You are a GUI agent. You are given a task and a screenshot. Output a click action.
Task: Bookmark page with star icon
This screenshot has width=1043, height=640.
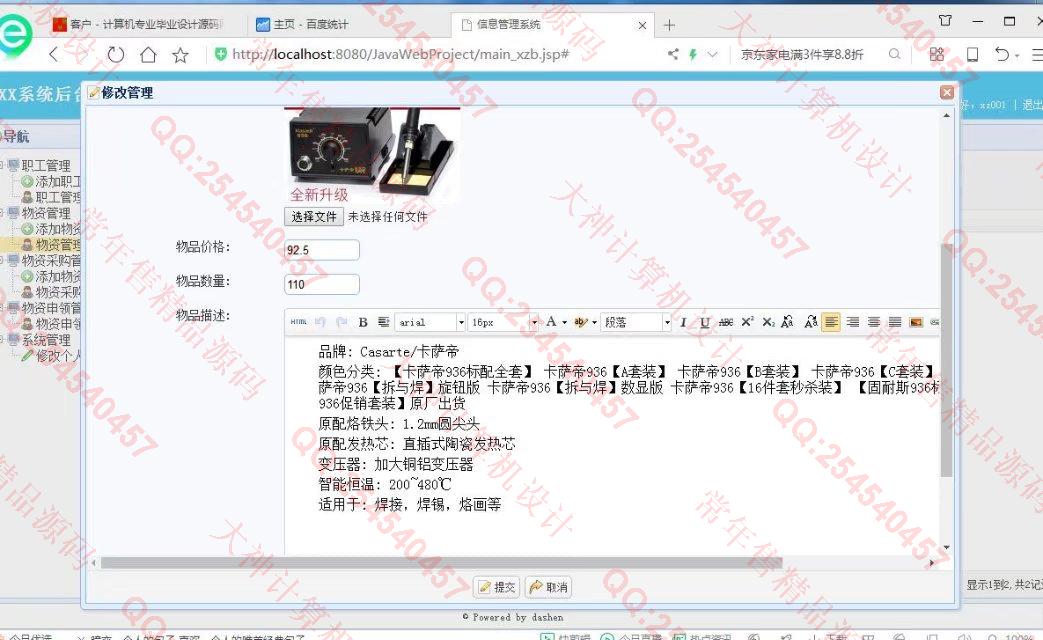point(180,55)
